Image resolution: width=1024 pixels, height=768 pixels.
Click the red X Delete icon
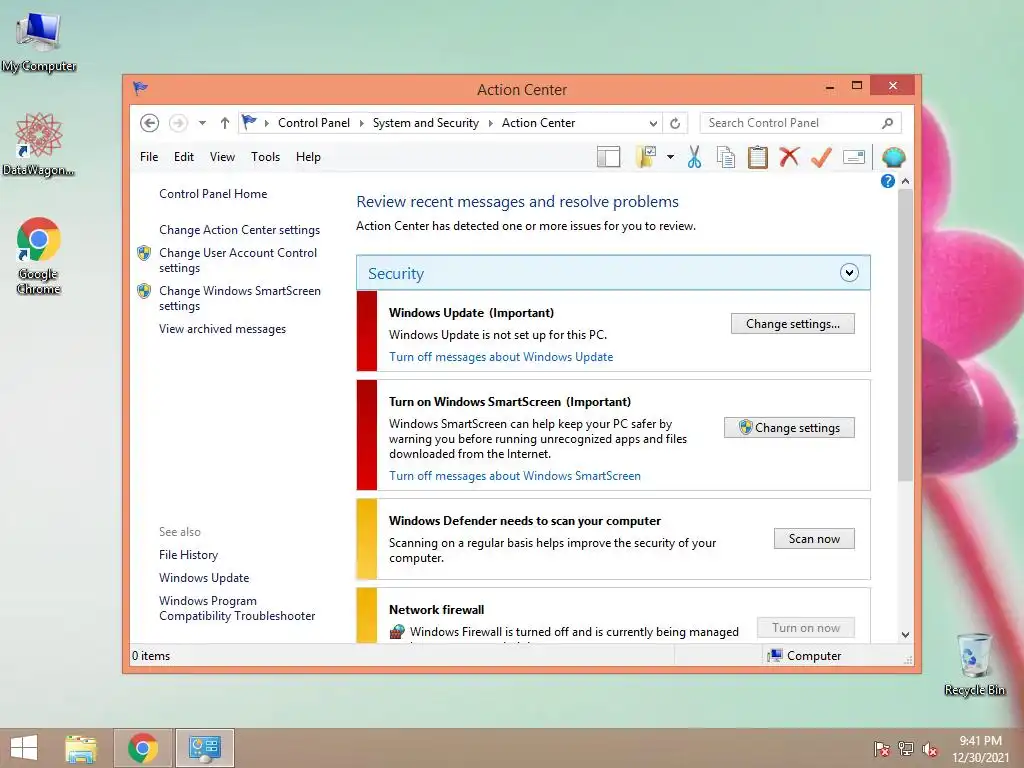click(x=789, y=157)
